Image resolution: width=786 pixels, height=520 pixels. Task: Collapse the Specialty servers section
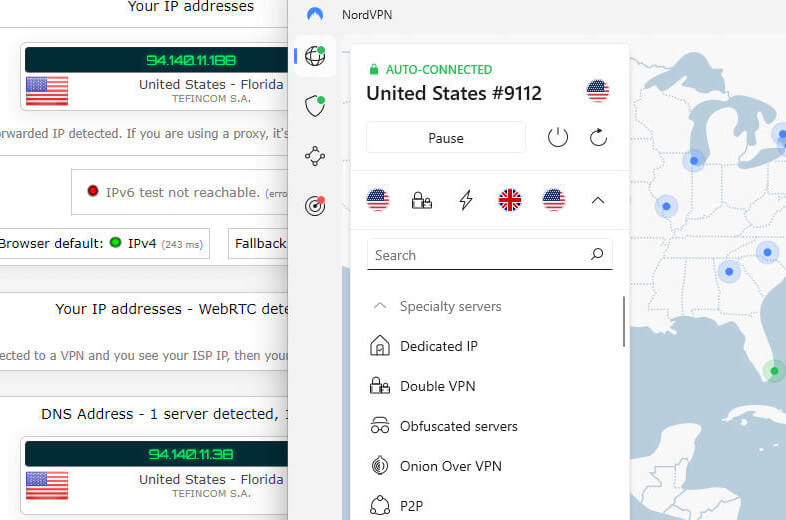(380, 306)
